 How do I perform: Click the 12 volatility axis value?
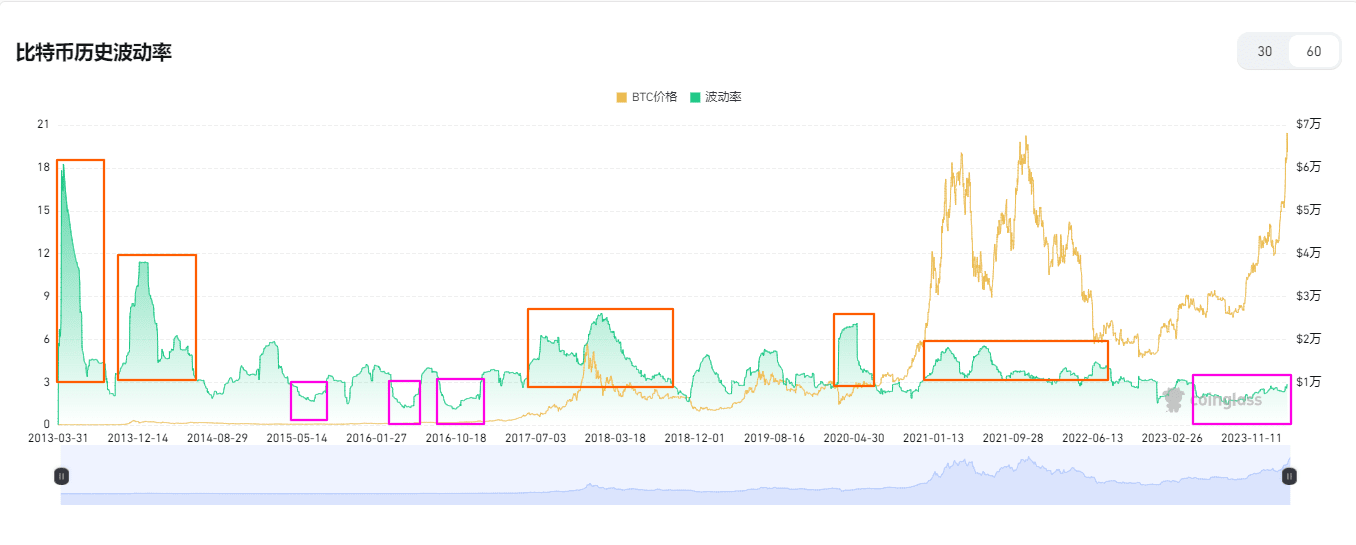click(43, 253)
